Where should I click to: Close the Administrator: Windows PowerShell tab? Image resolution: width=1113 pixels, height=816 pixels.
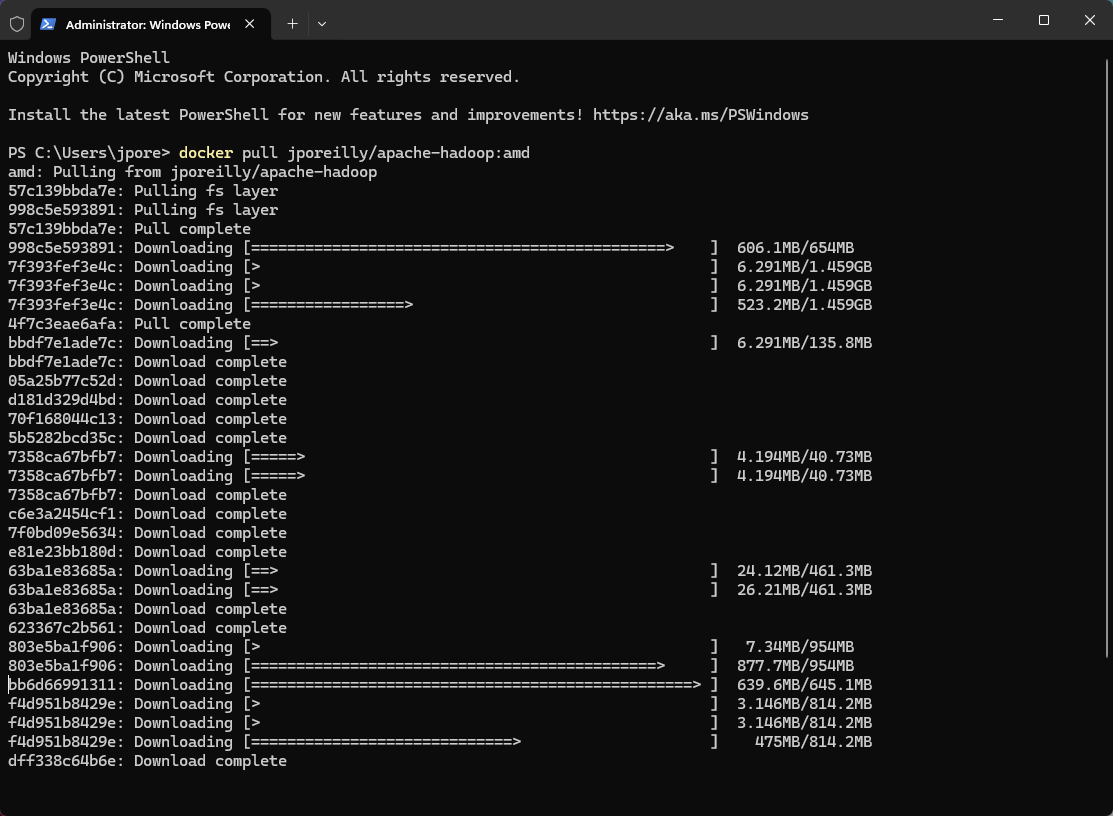tap(250, 24)
